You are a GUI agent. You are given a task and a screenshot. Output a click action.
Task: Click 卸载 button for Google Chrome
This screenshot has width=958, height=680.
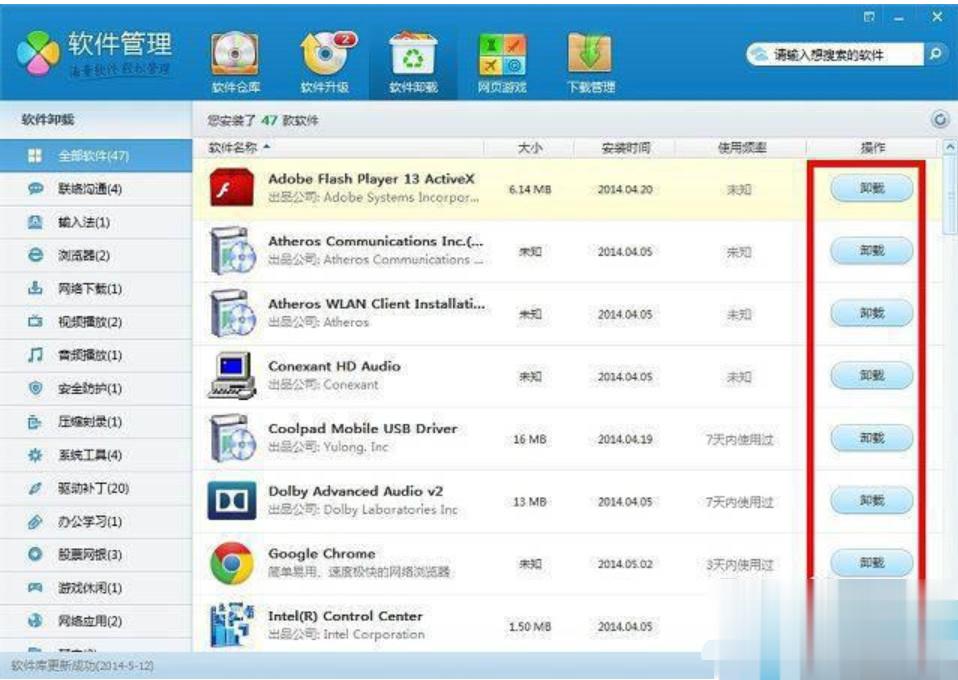pyautogui.click(x=871, y=563)
